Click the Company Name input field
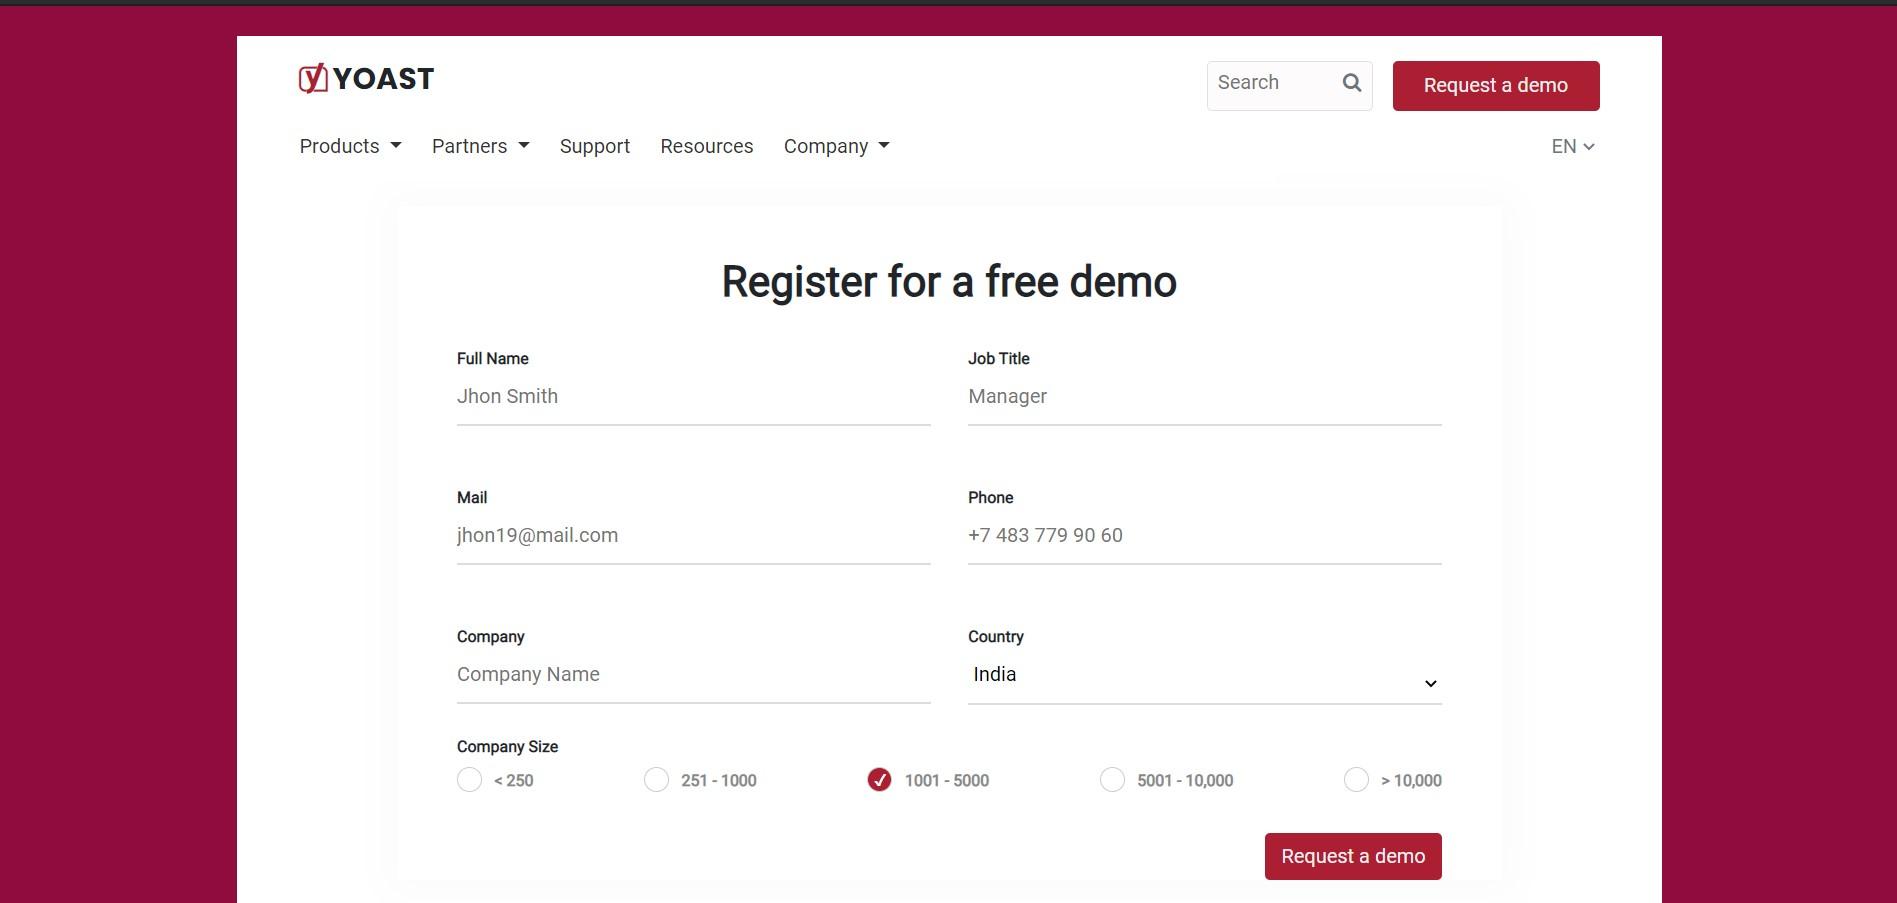 [693, 674]
